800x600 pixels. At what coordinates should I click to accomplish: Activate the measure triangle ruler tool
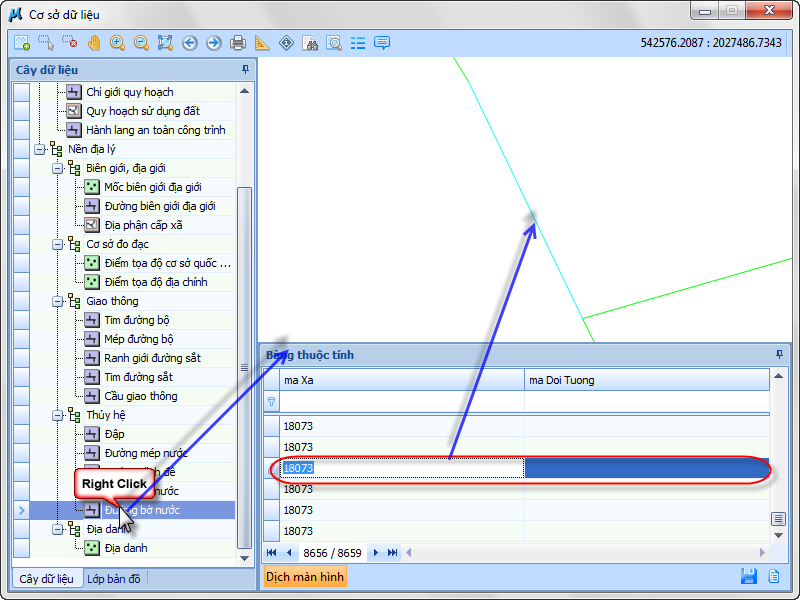pos(262,43)
